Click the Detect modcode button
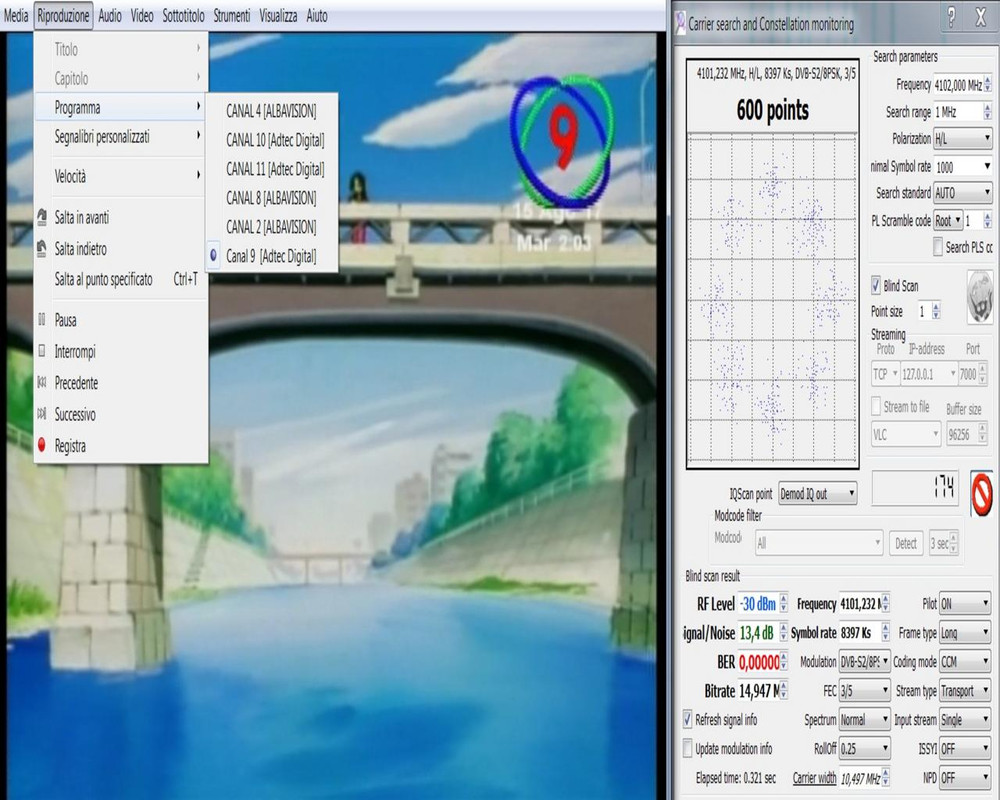The image size is (1000, 800). (906, 544)
